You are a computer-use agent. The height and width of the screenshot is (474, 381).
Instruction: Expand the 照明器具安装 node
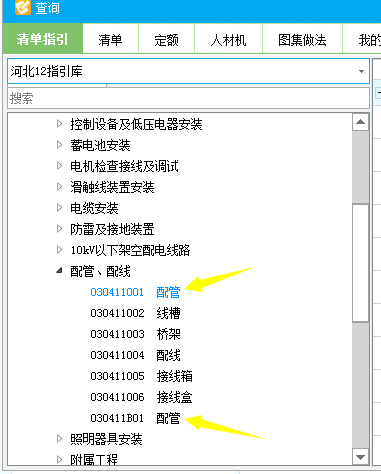point(59,439)
